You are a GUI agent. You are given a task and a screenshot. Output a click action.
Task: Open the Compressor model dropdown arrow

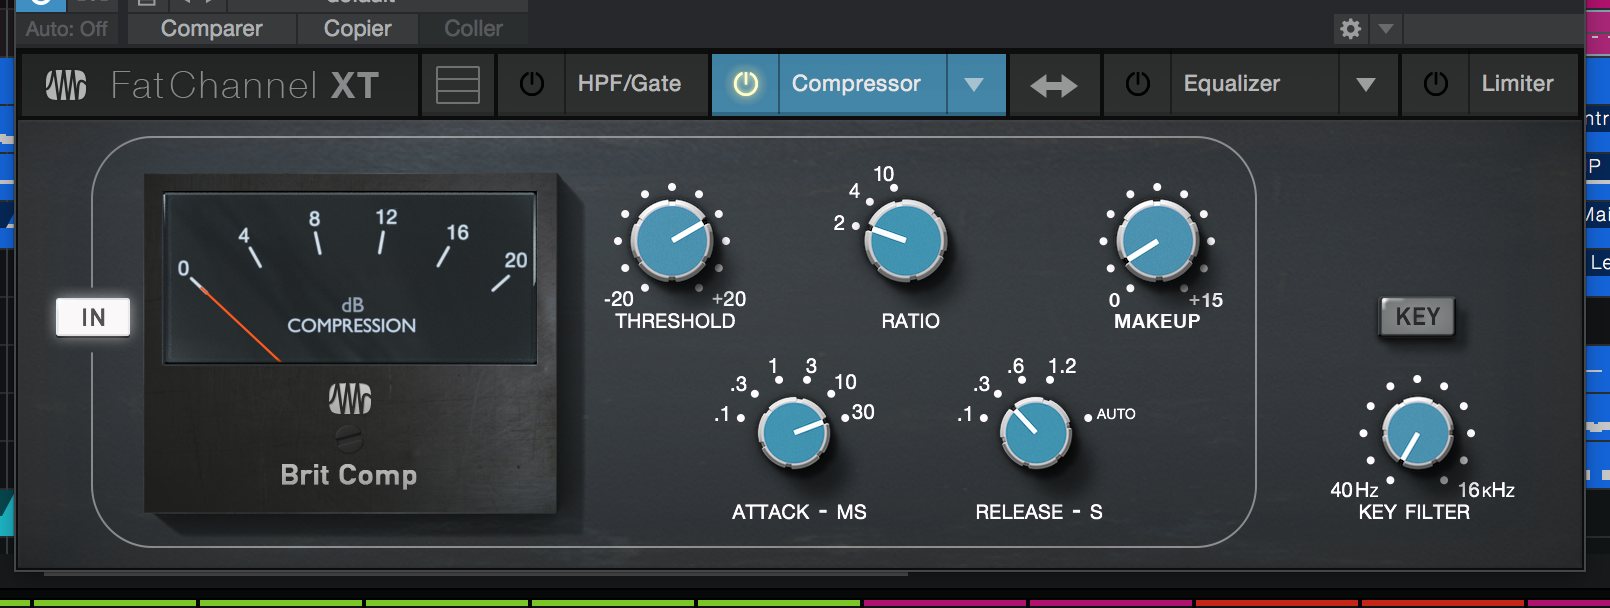[x=974, y=85]
